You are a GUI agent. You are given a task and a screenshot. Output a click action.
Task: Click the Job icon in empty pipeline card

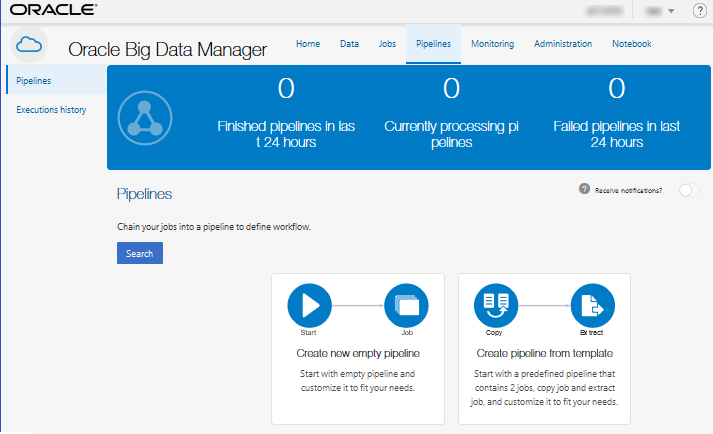tap(407, 305)
